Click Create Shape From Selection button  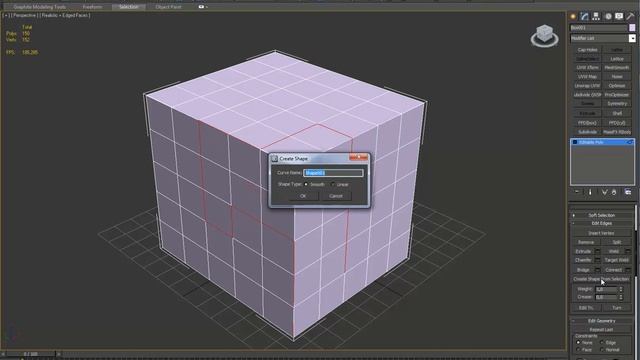601,279
